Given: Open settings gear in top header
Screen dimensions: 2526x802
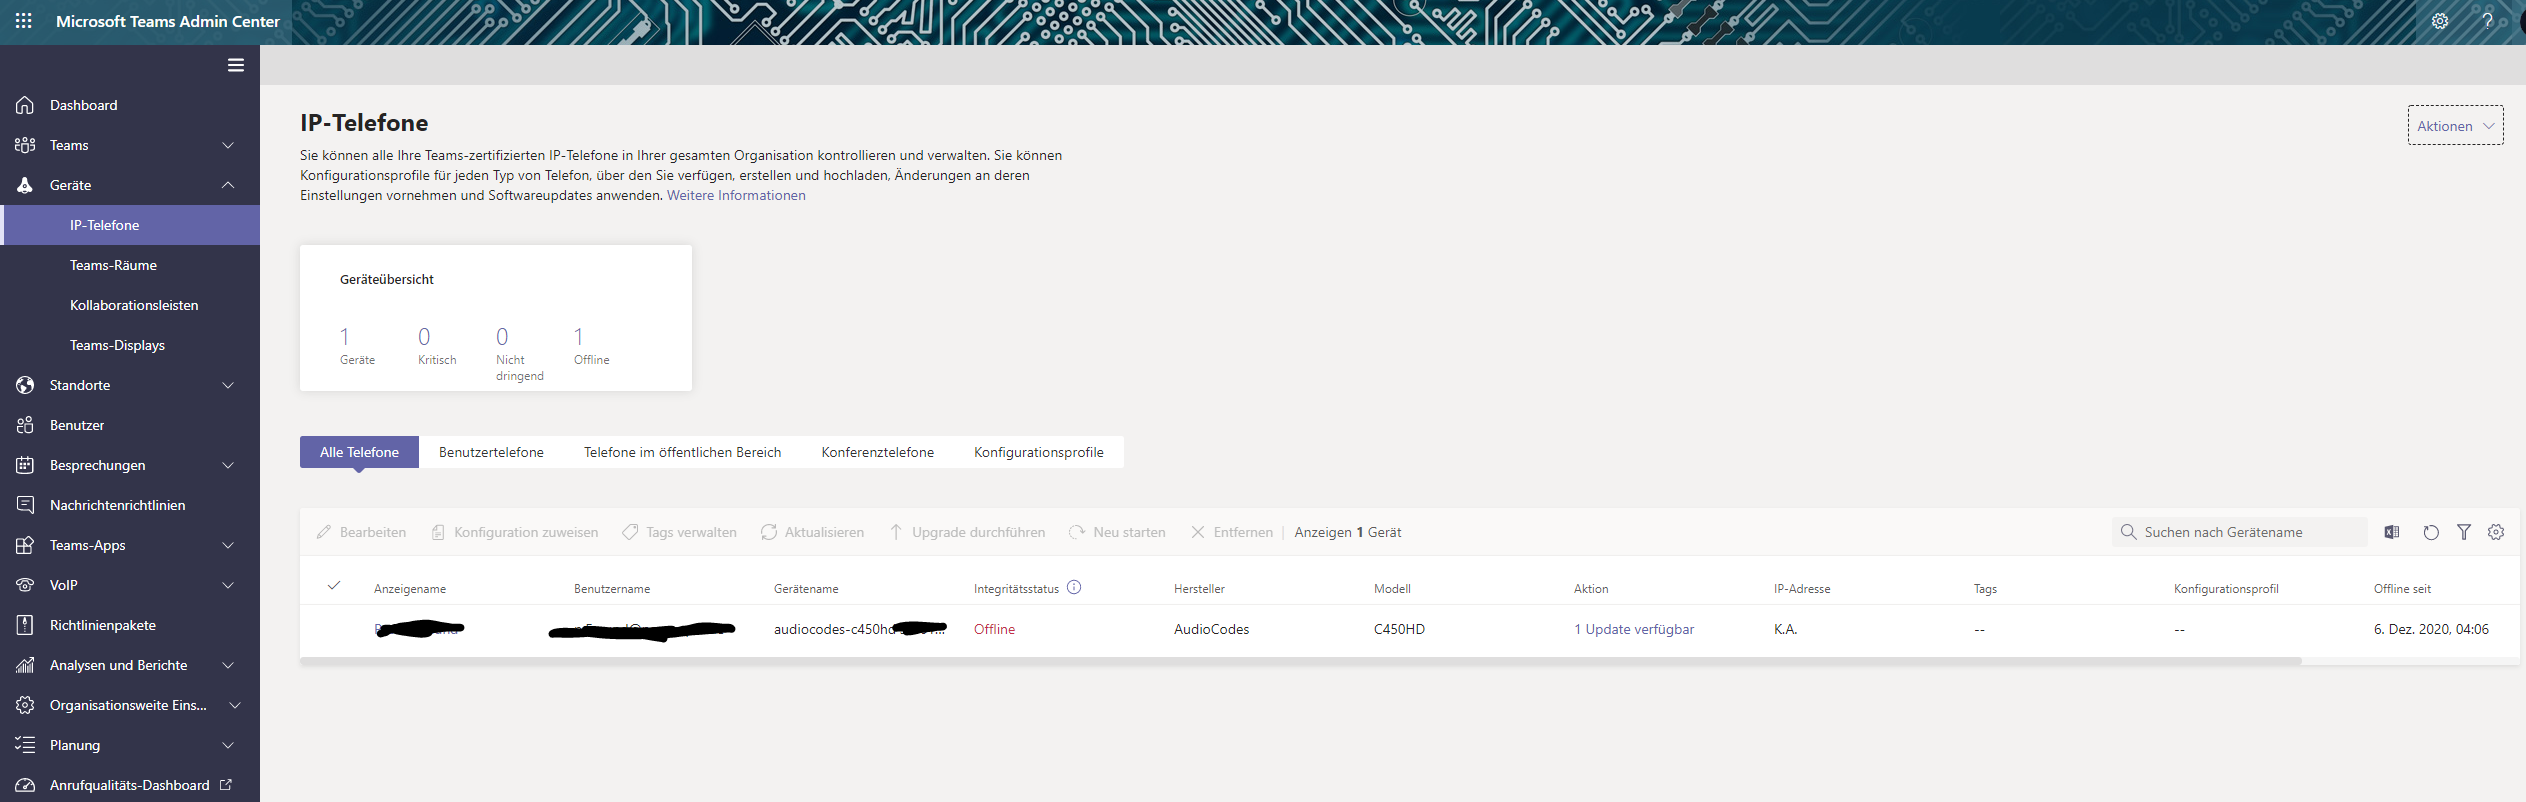Looking at the screenshot, I should point(2440,21).
